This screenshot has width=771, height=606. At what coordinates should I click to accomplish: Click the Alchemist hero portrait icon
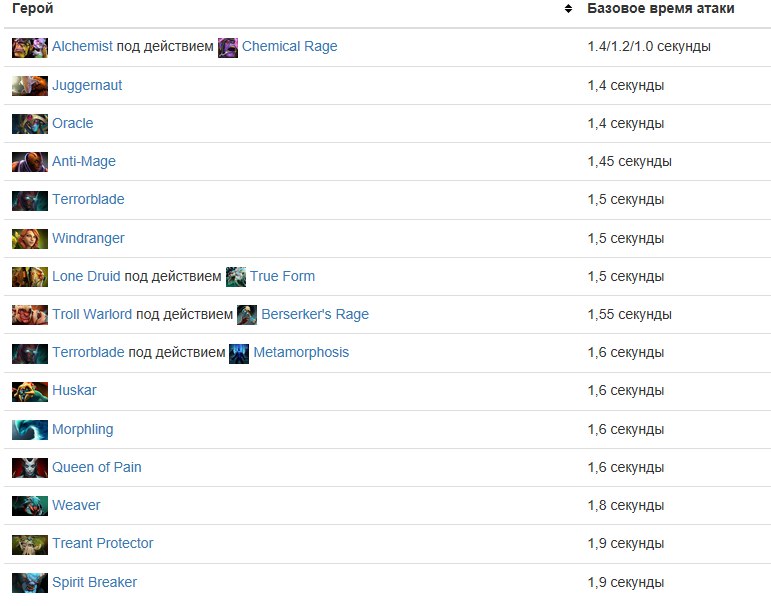[x=29, y=47]
